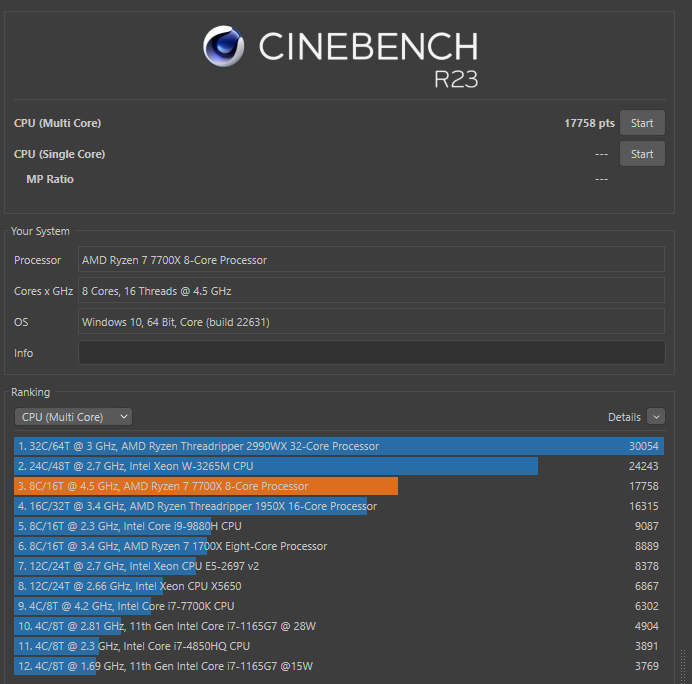Select ranking row Intel Core i7-7700K
This screenshot has height=684, width=692.
(x=339, y=606)
